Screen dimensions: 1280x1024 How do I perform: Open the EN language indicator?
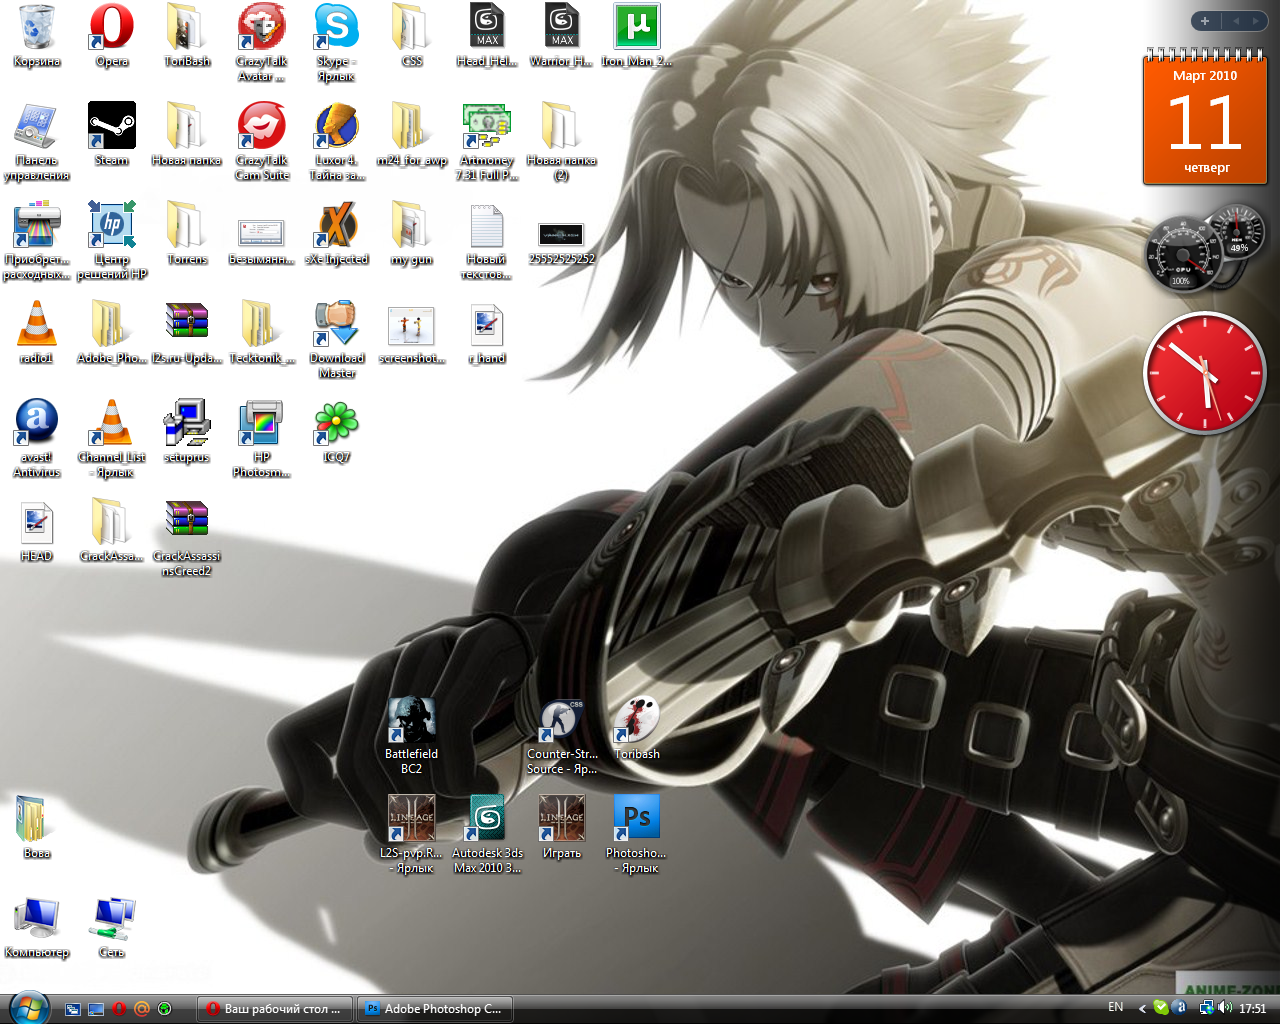click(x=1116, y=1008)
